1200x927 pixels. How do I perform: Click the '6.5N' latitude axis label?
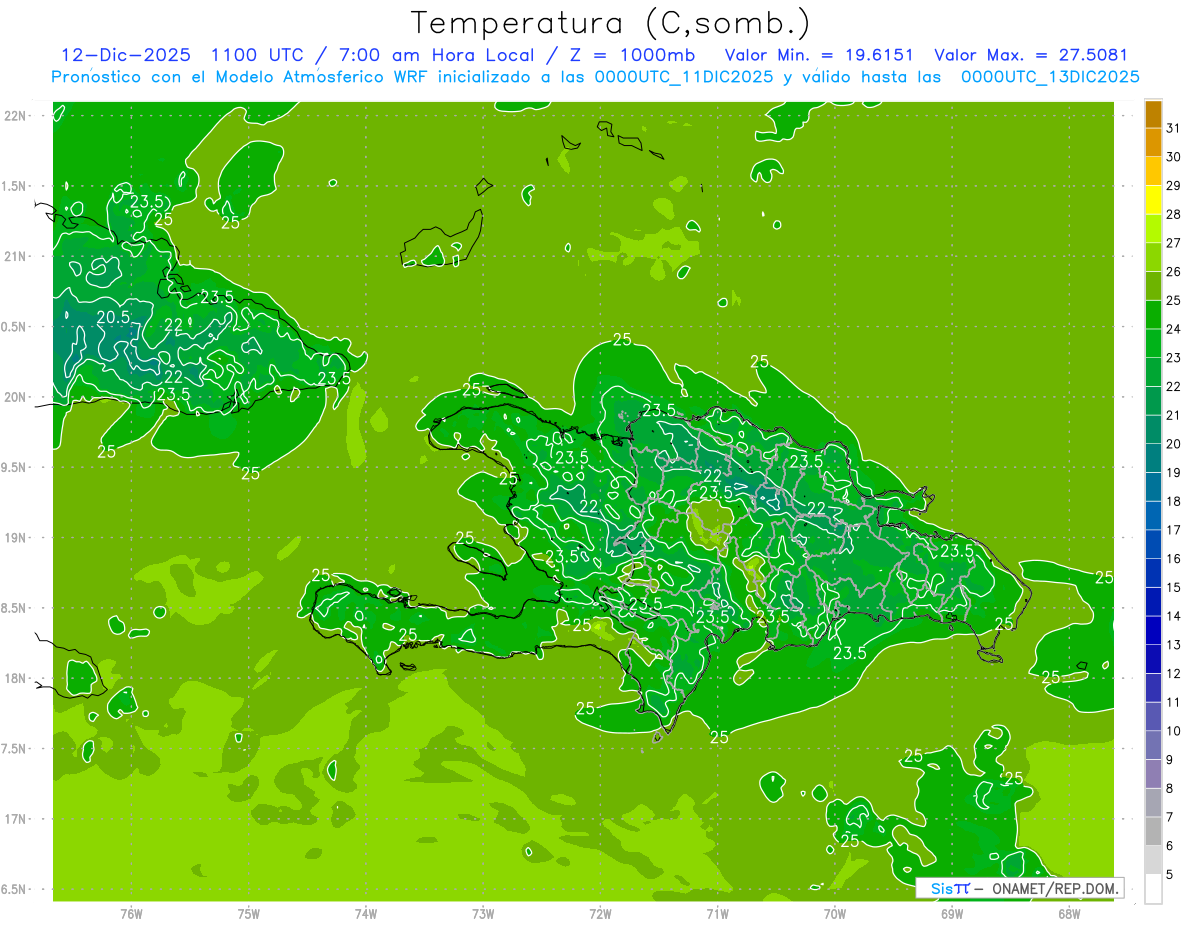click(x=16, y=890)
